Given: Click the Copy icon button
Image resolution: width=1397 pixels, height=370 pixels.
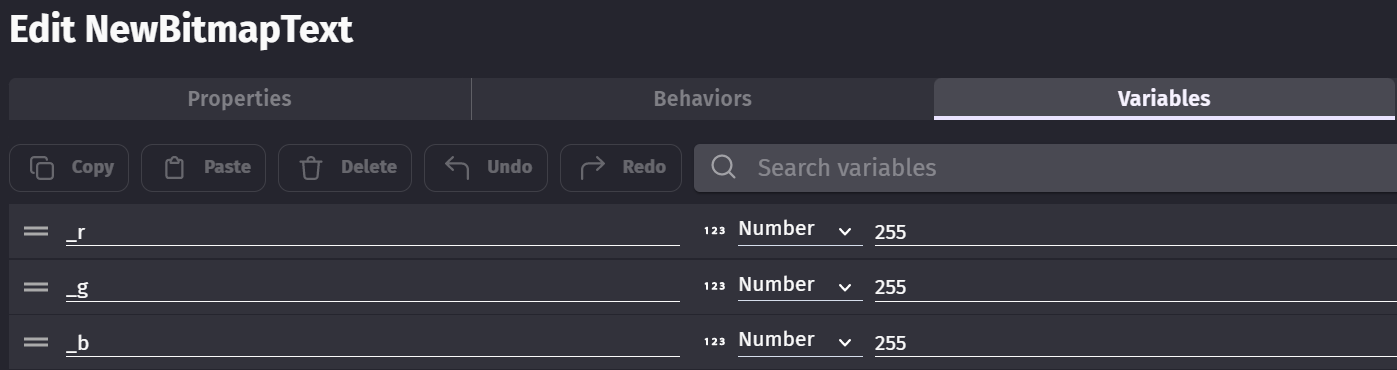Looking at the screenshot, I should pos(69,168).
